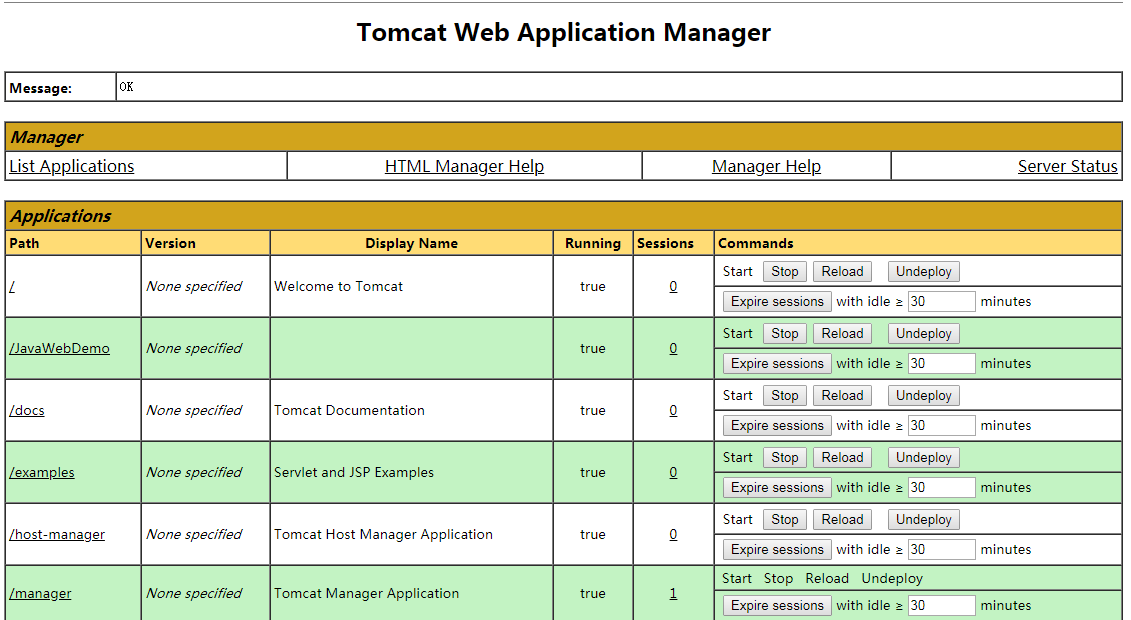Undeploy the /examples application
The height and width of the screenshot is (620, 1131).
(x=924, y=458)
